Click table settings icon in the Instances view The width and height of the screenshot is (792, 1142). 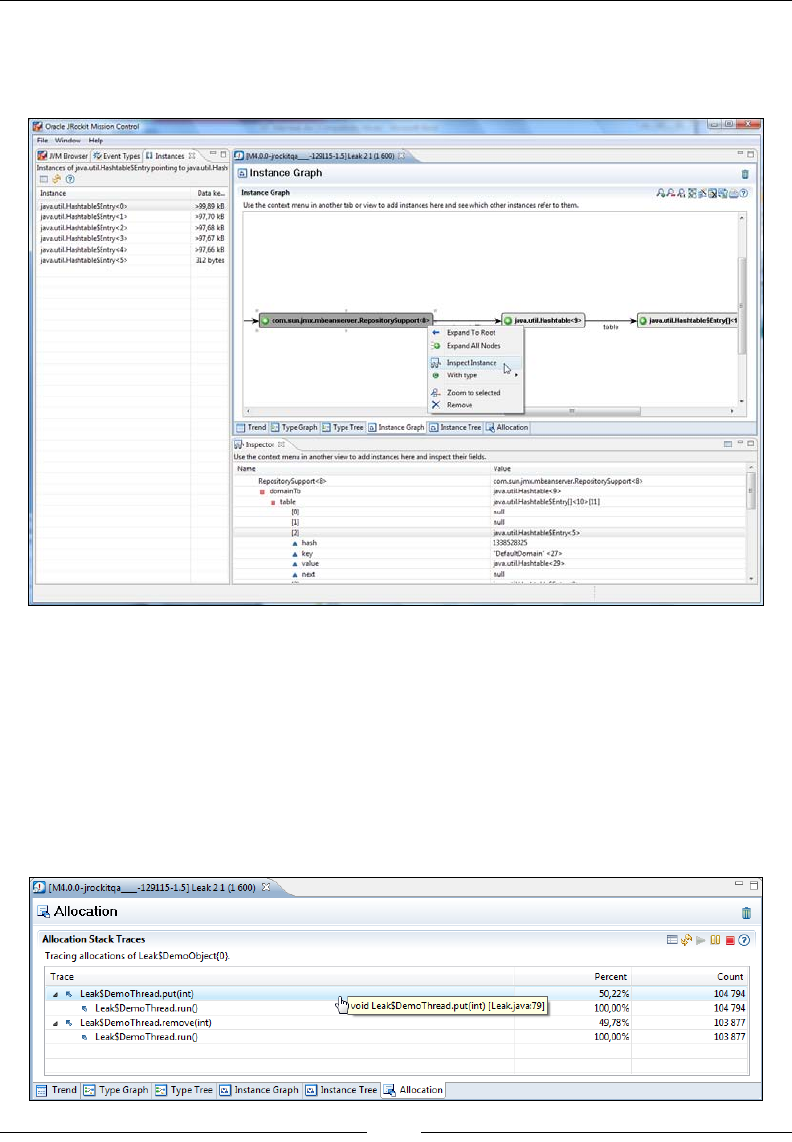point(44,179)
